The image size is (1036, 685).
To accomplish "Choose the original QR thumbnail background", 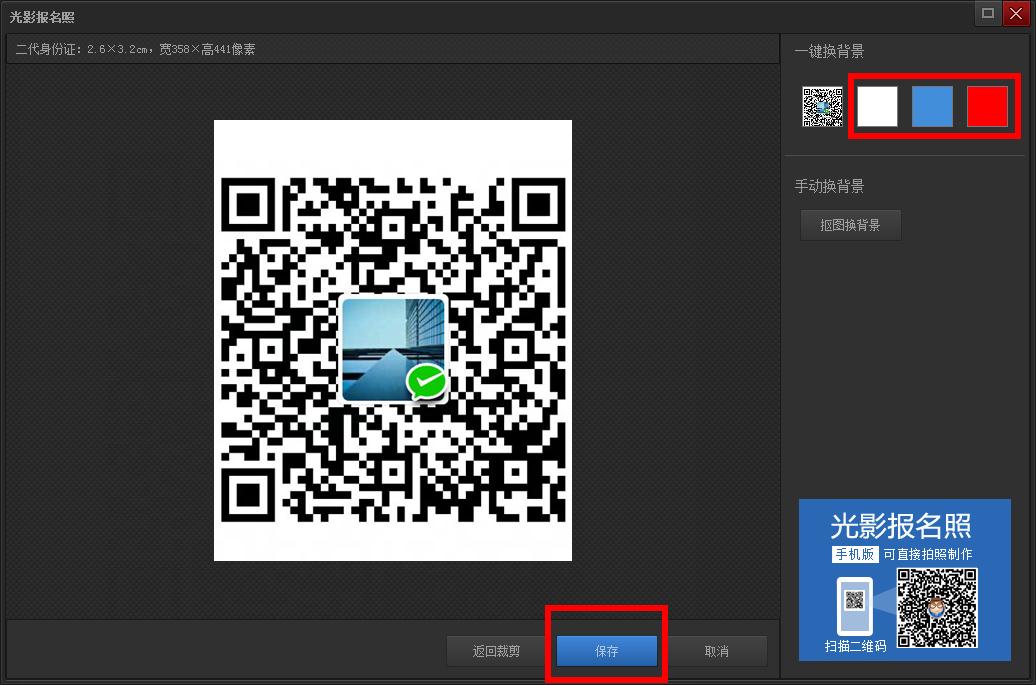I will pyautogui.click(x=823, y=106).
